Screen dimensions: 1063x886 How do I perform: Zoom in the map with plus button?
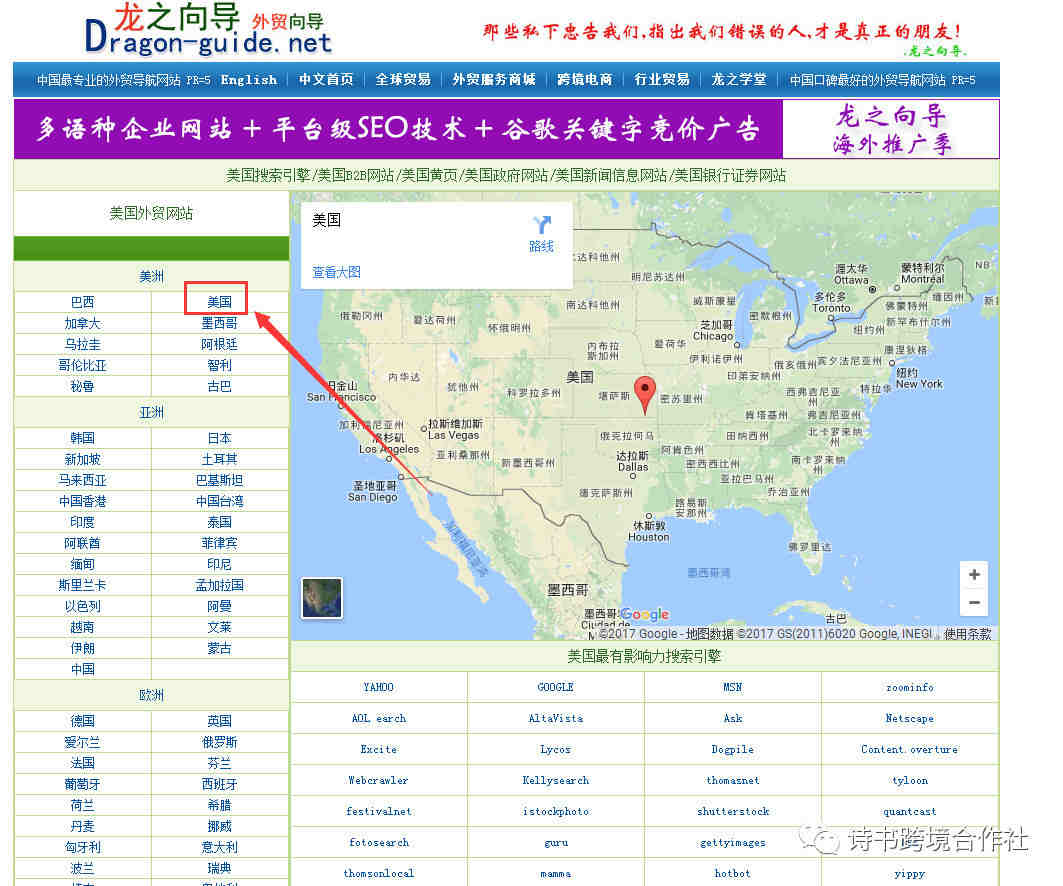974,575
